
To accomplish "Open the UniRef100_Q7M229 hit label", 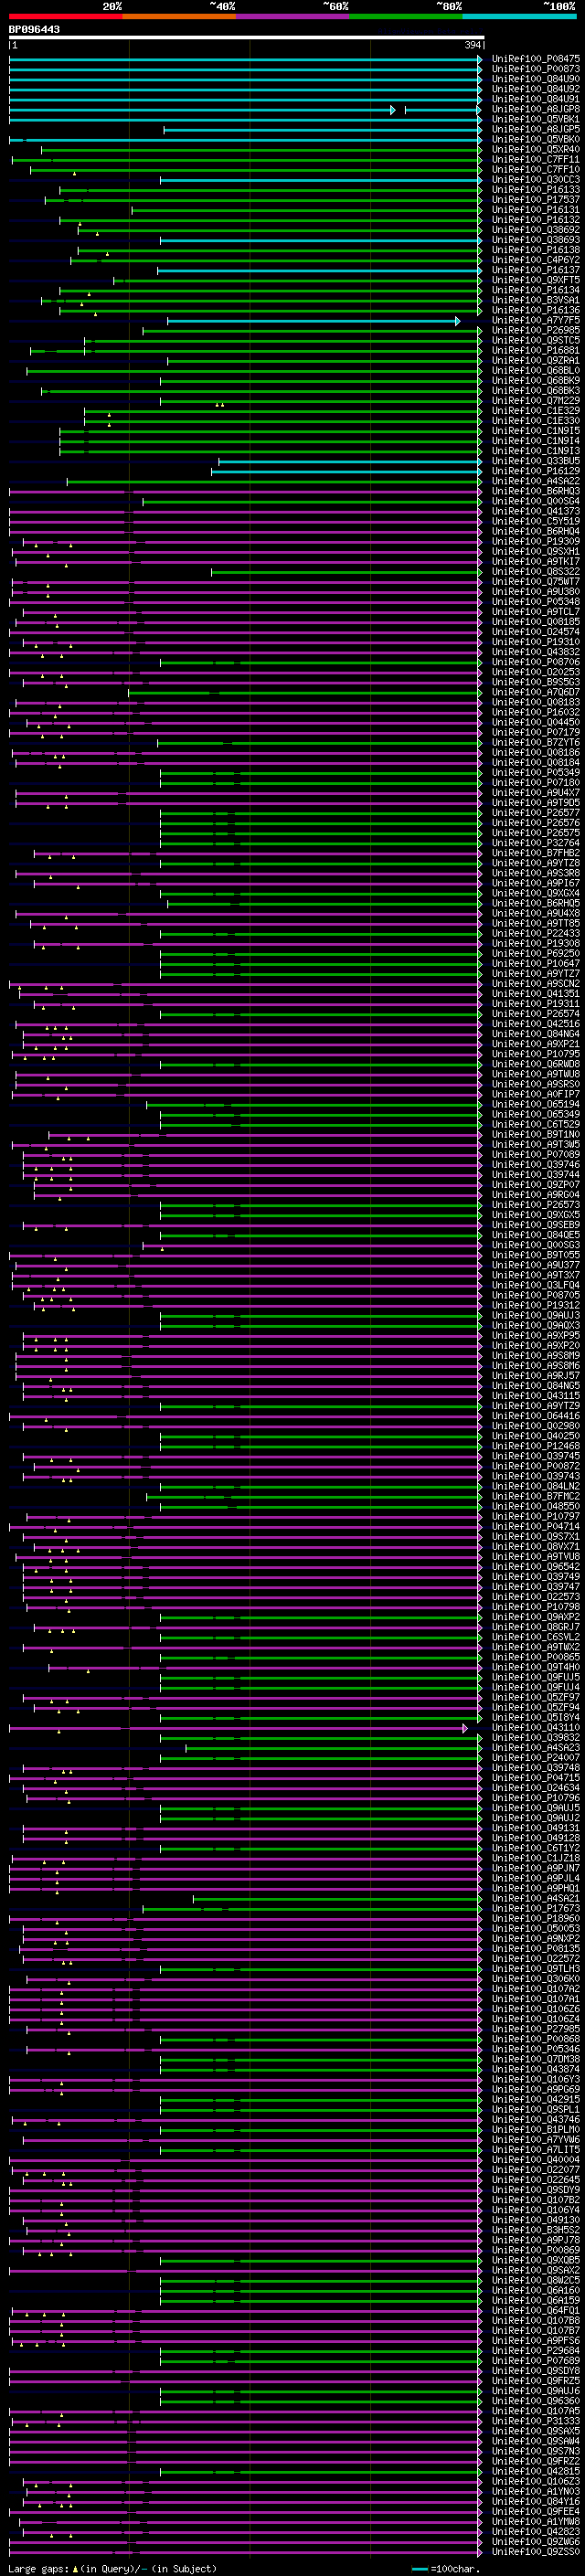I will pyautogui.click(x=535, y=401).
